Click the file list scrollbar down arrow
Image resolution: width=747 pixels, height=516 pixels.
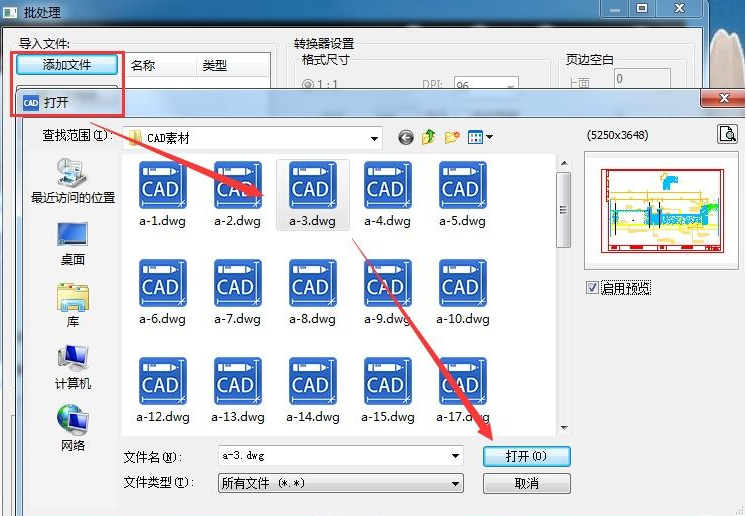564,428
